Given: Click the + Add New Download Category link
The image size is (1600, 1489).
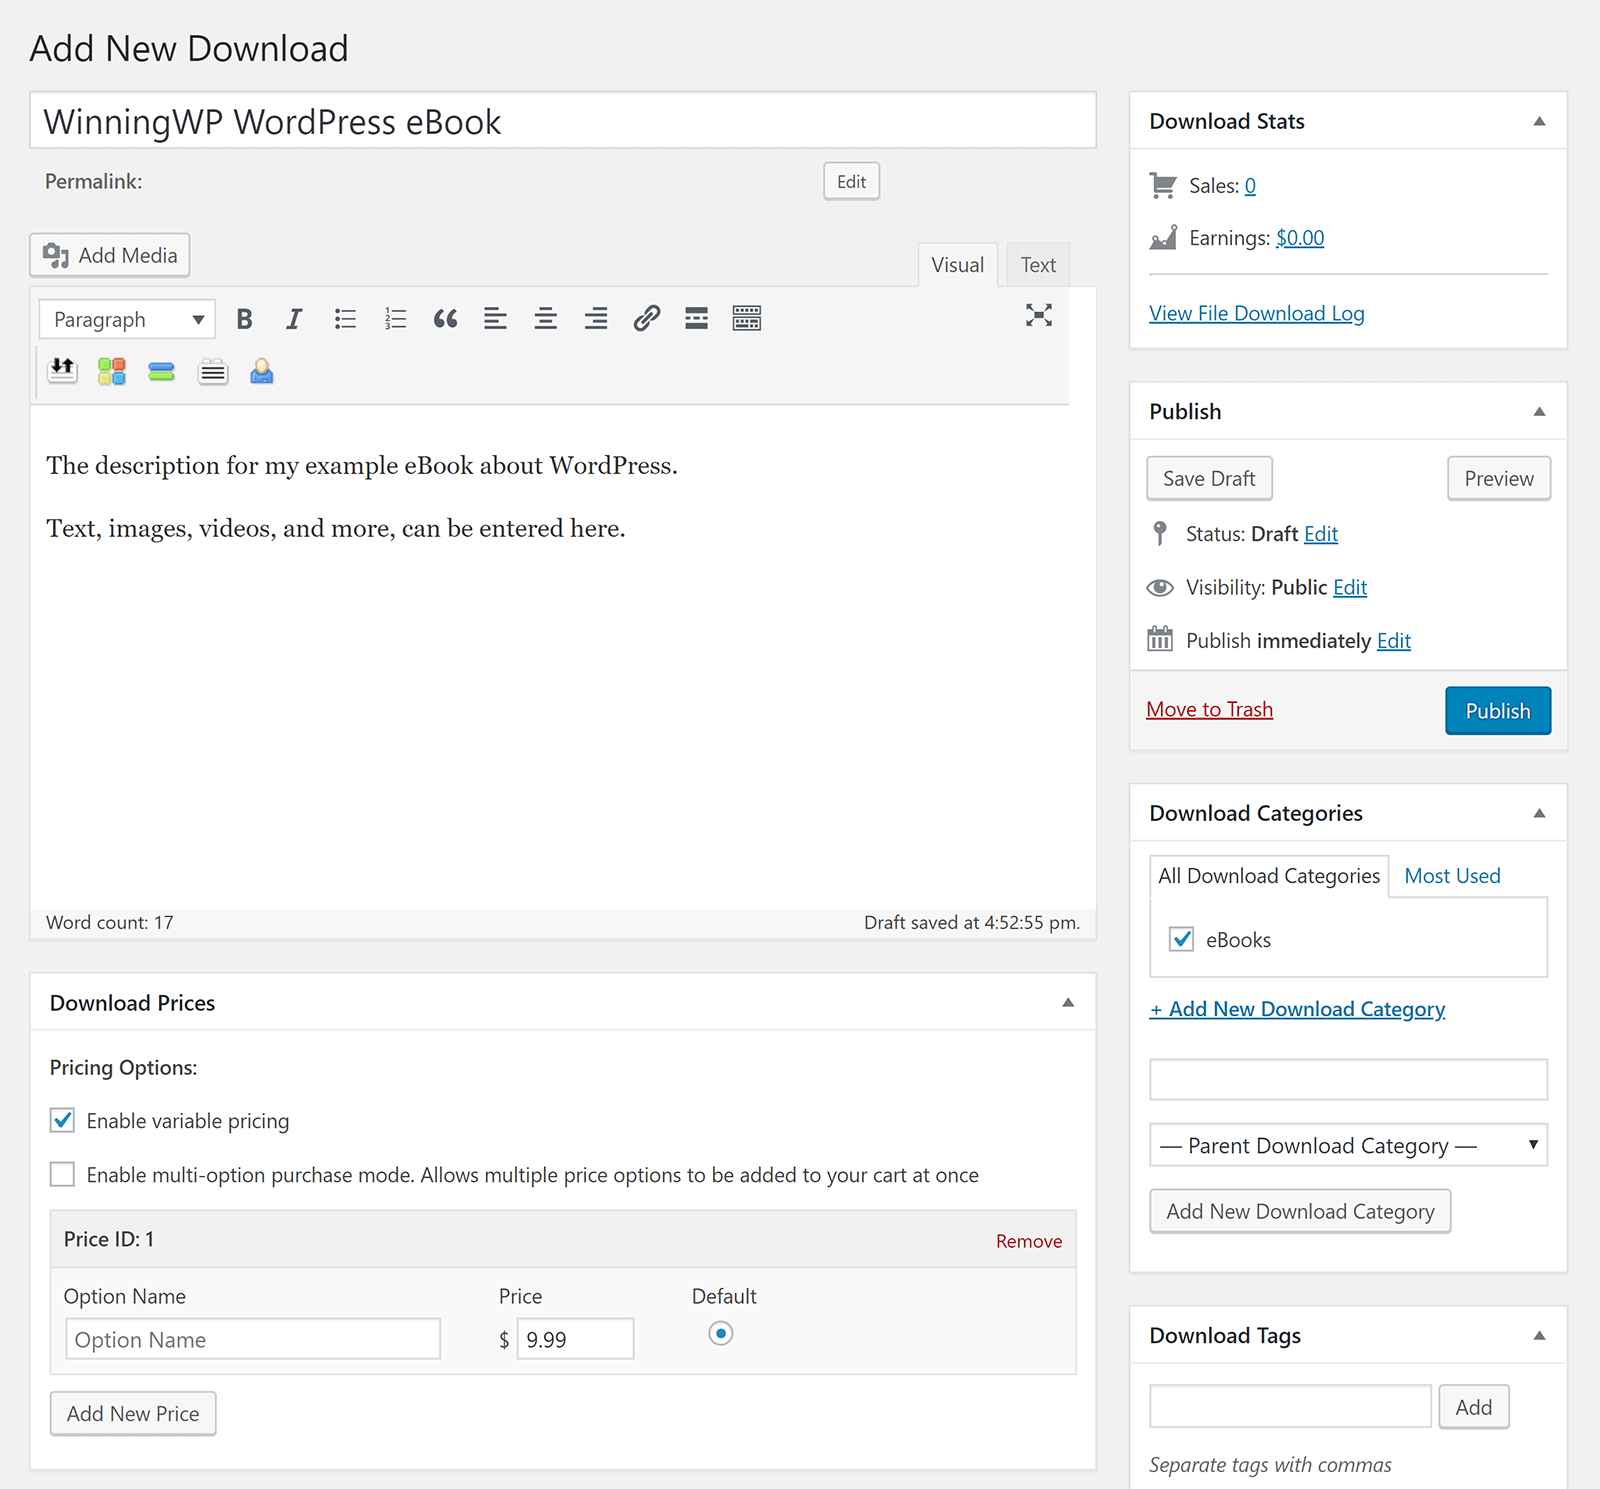Looking at the screenshot, I should 1297,1009.
